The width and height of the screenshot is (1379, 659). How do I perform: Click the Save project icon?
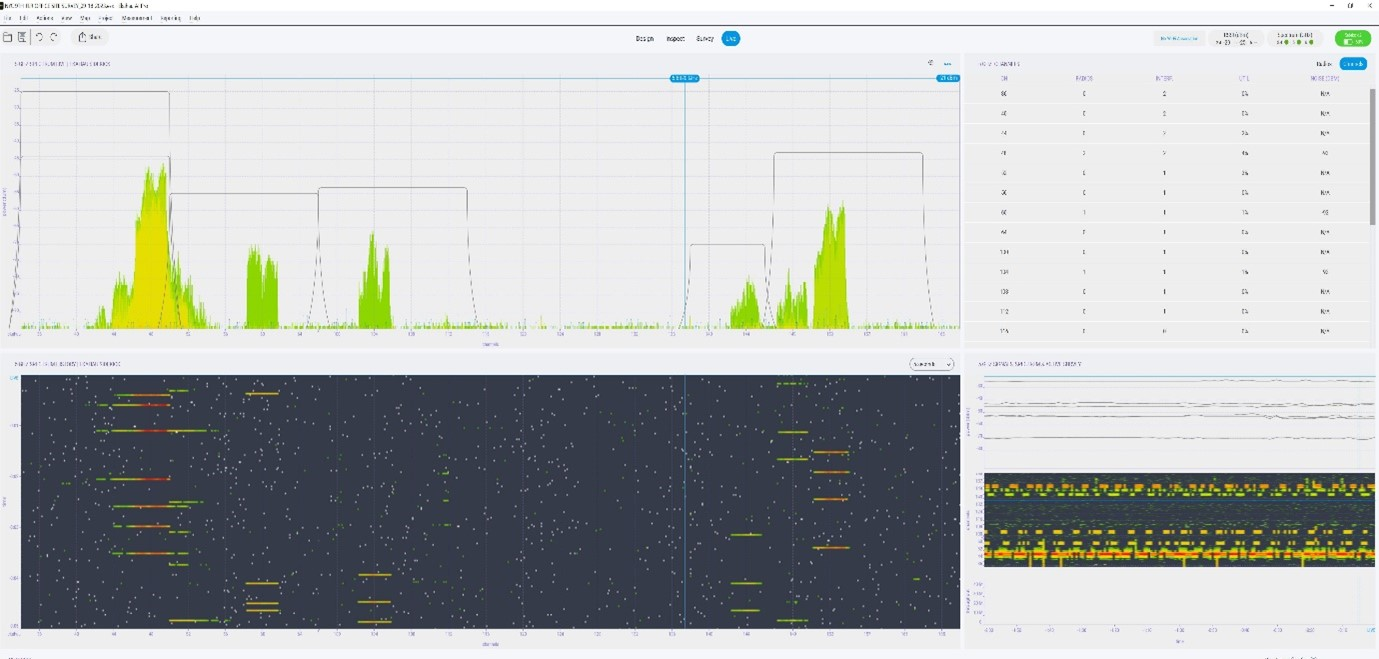point(22,37)
